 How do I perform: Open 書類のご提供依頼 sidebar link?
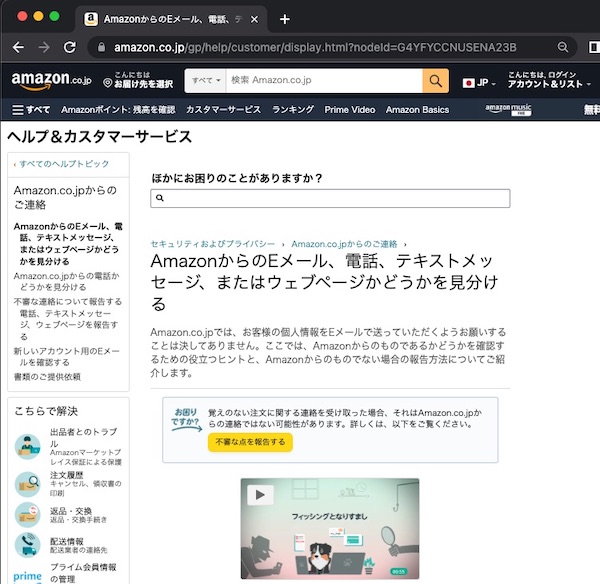[x=47, y=377]
